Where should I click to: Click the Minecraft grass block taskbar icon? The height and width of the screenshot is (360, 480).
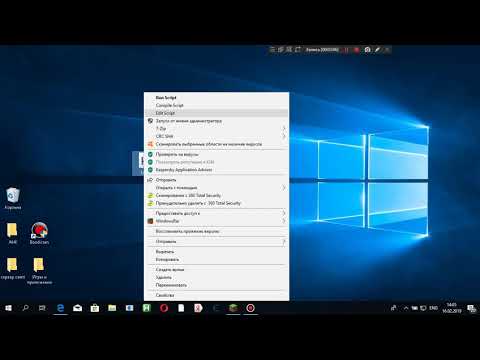233,308
